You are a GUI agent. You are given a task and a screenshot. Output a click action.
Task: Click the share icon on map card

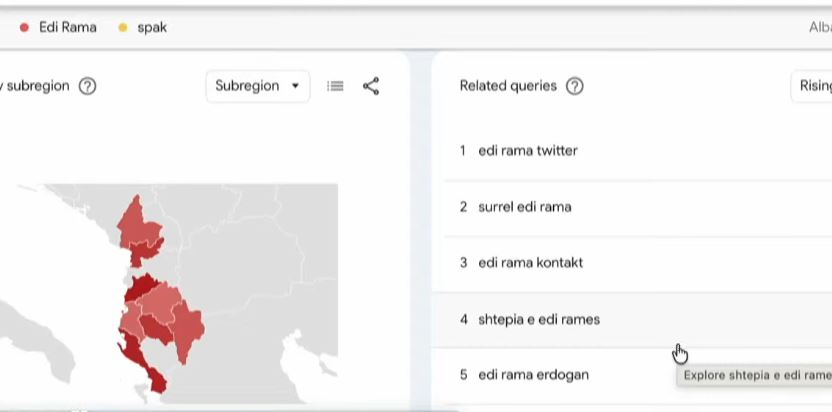tap(371, 86)
